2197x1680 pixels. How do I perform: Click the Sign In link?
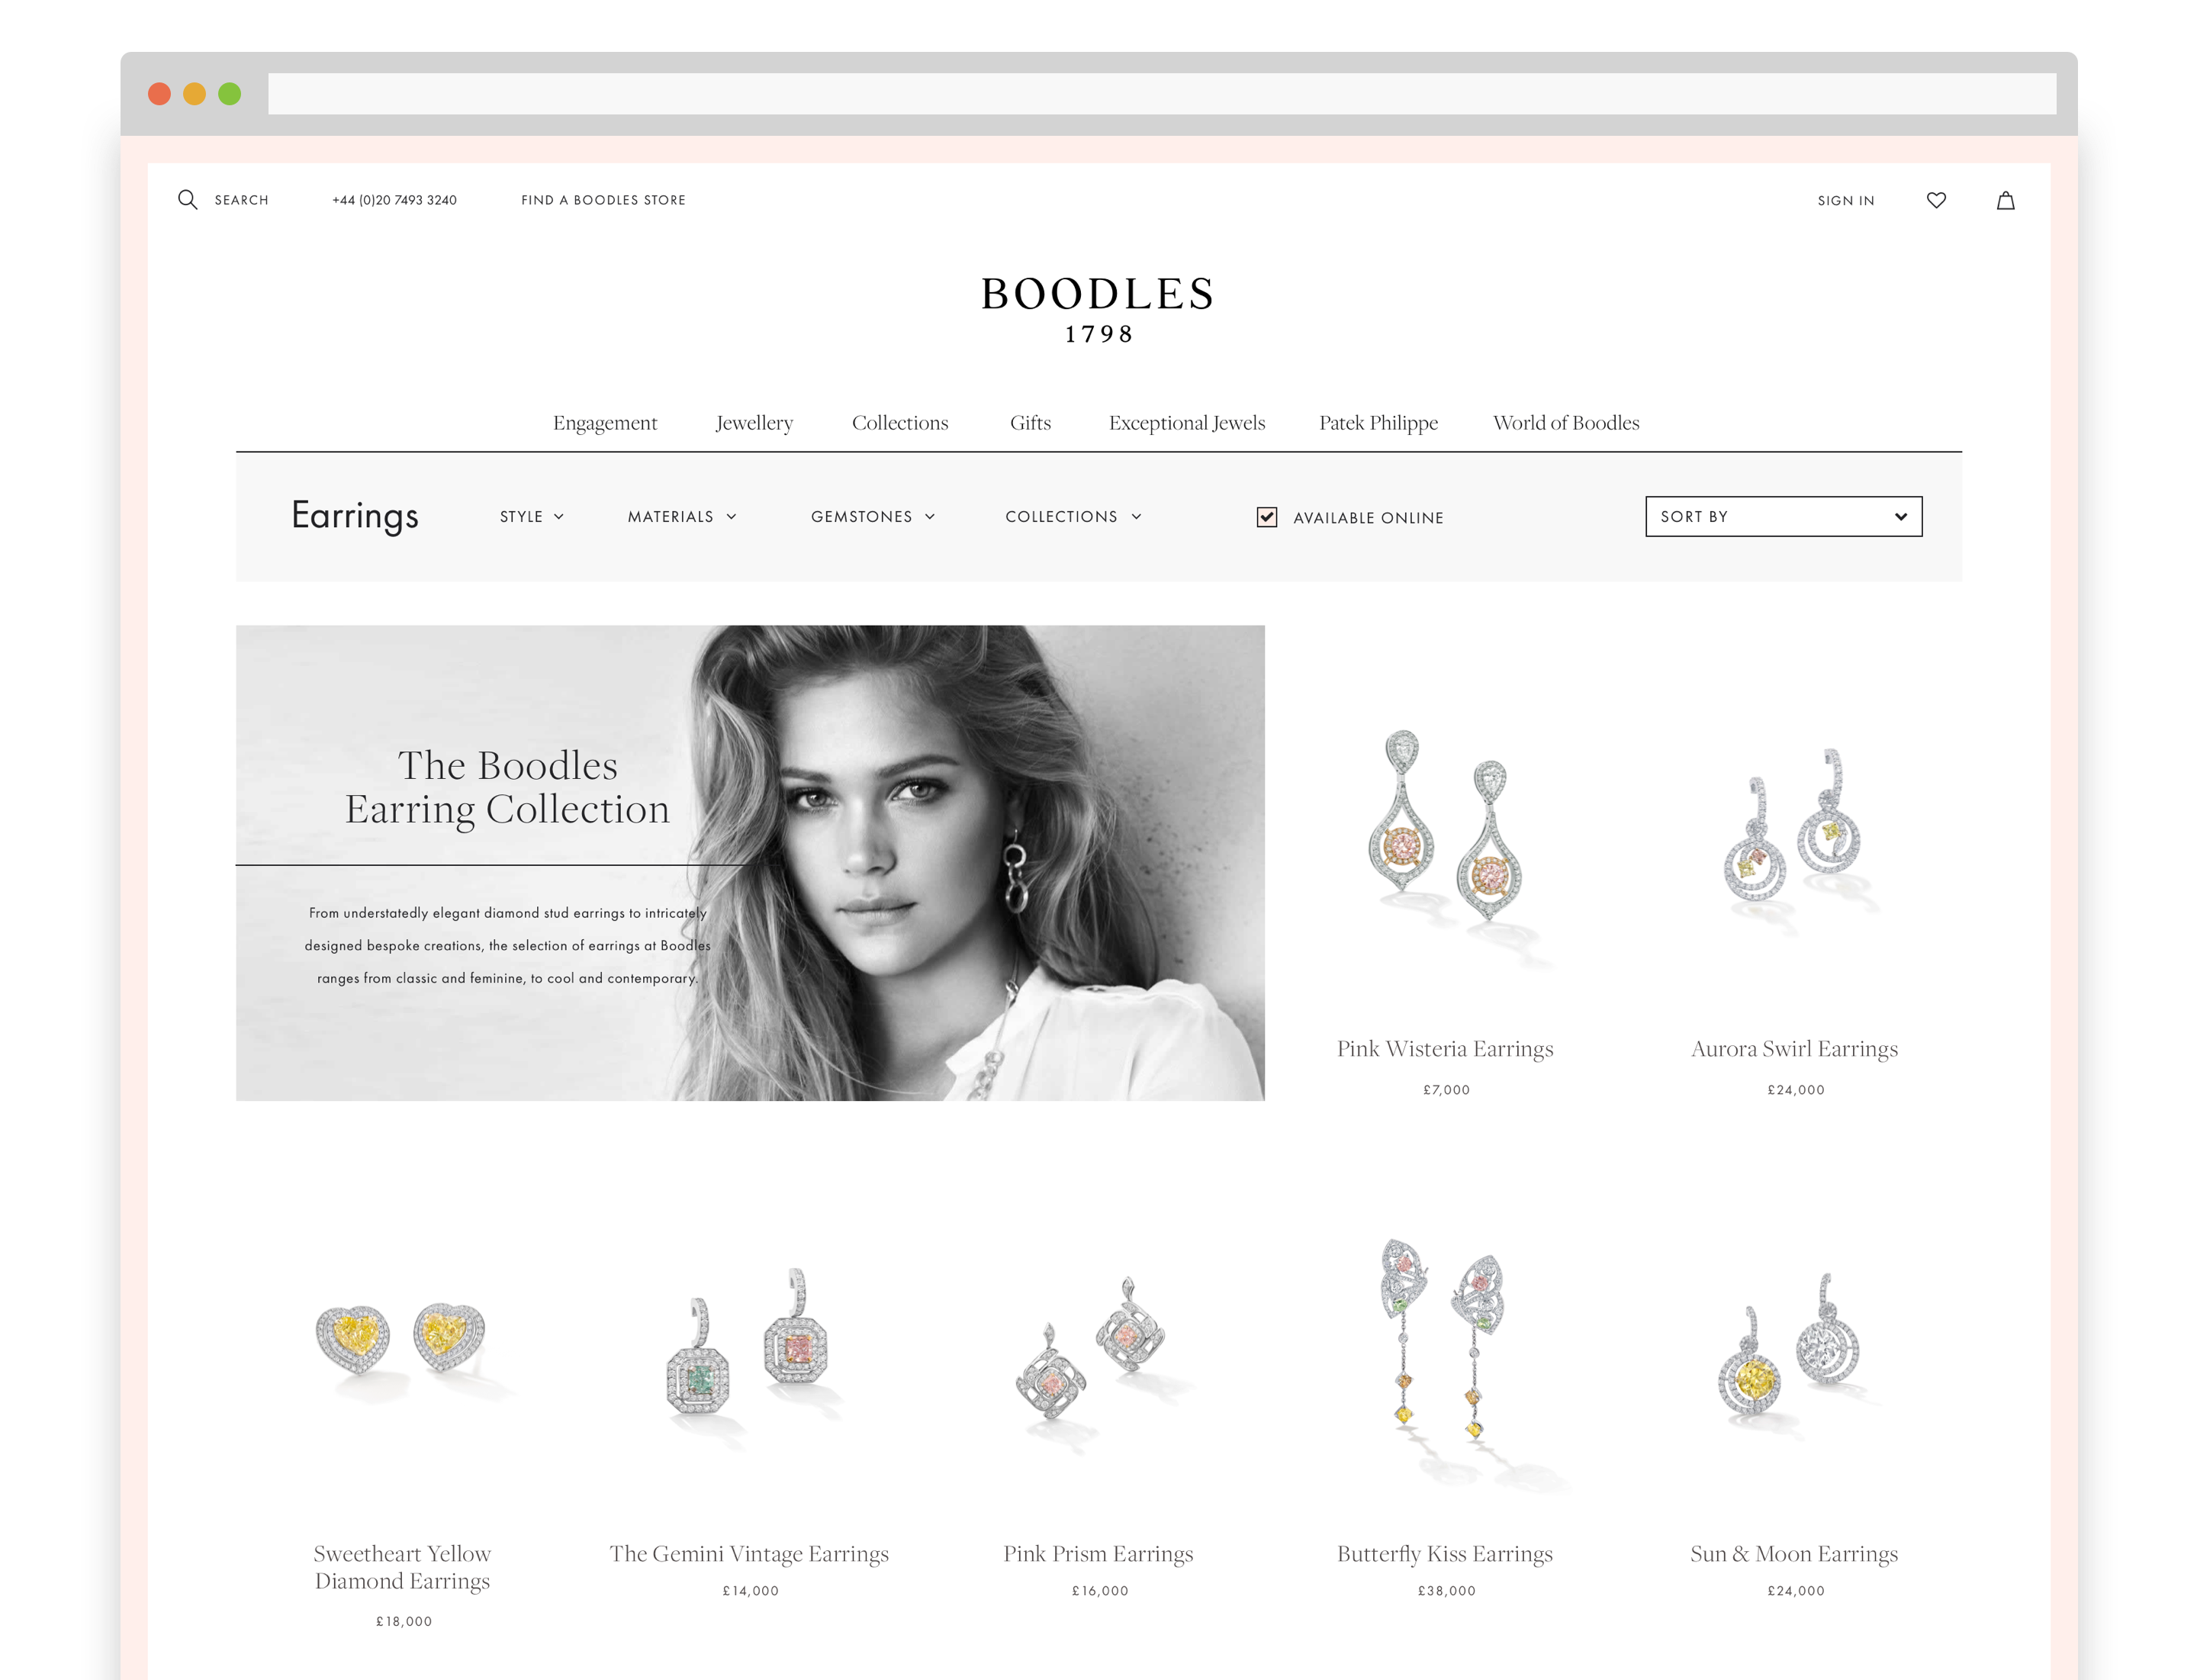click(x=1845, y=200)
